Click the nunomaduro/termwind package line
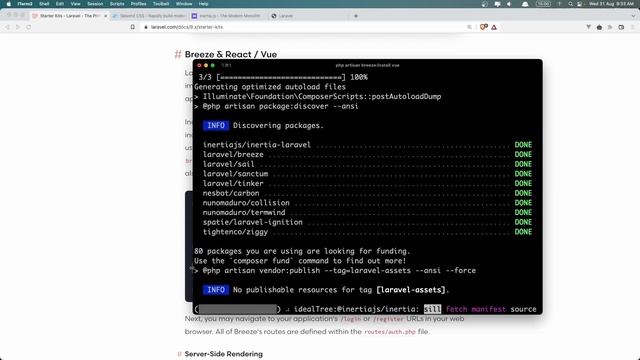This screenshot has width=640, height=360. point(367,213)
